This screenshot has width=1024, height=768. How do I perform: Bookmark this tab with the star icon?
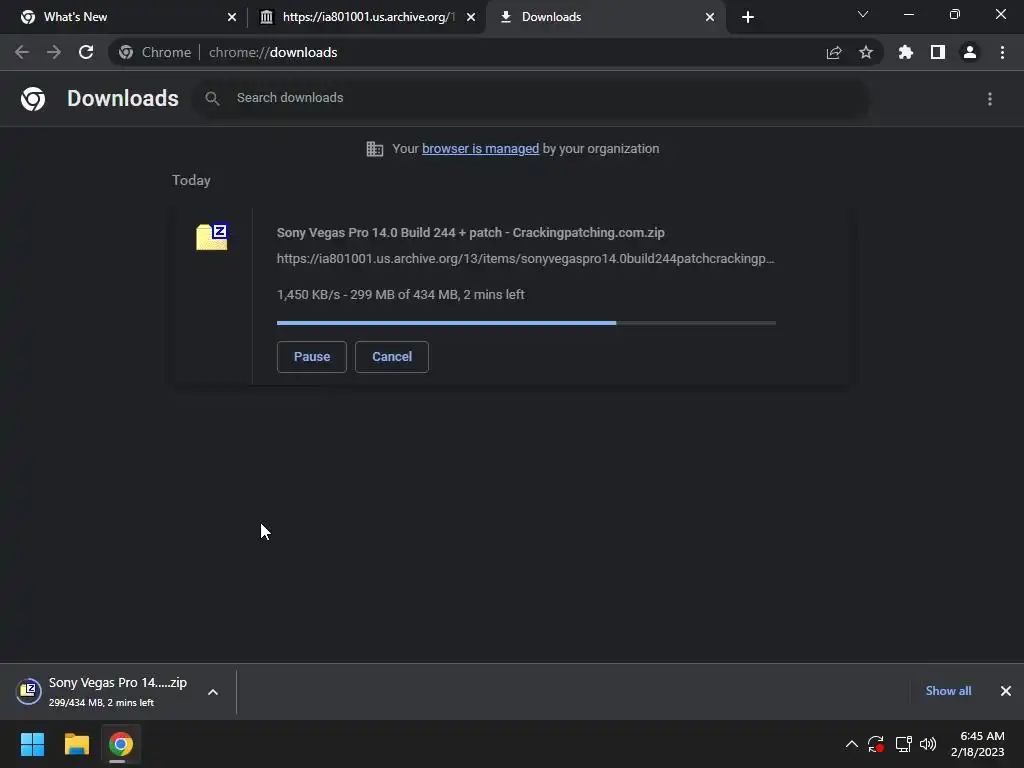pos(866,52)
